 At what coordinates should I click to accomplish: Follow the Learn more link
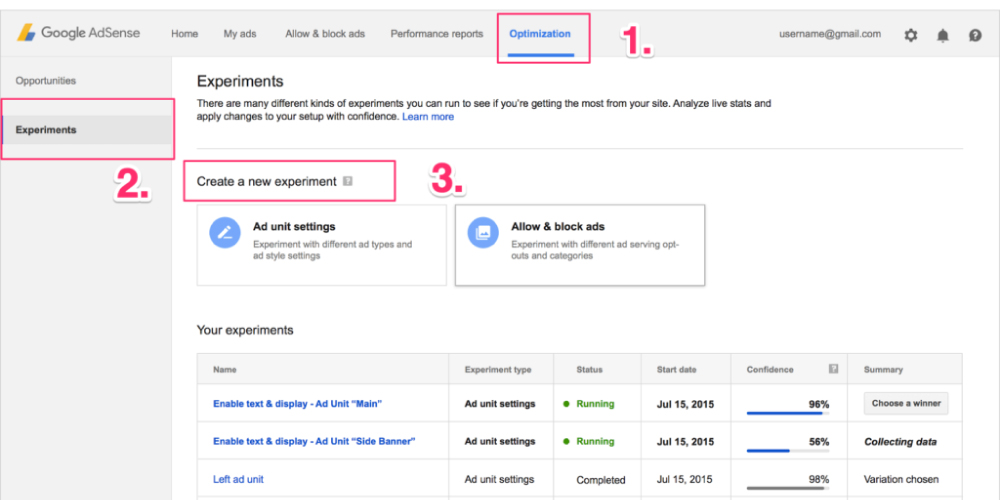428,117
